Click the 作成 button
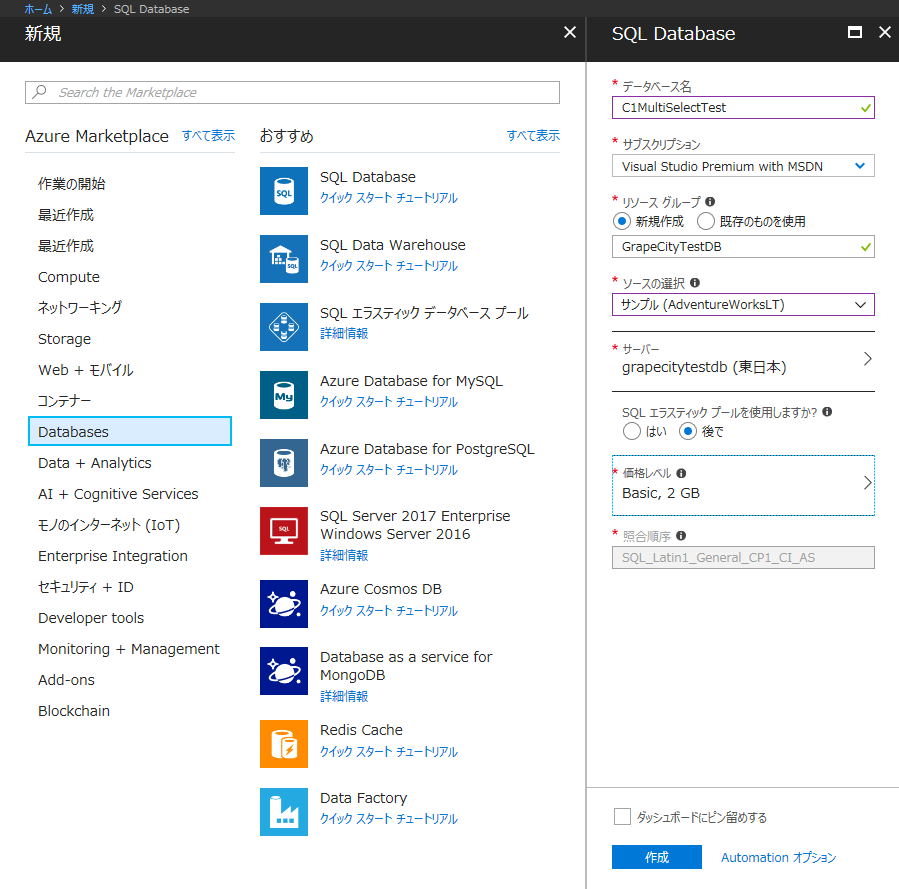This screenshot has width=899, height=889. coord(656,857)
